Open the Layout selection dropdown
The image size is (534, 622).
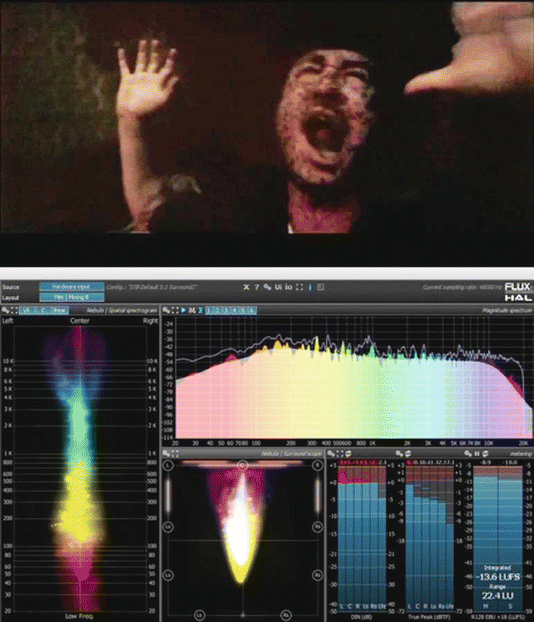(x=72, y=297)
